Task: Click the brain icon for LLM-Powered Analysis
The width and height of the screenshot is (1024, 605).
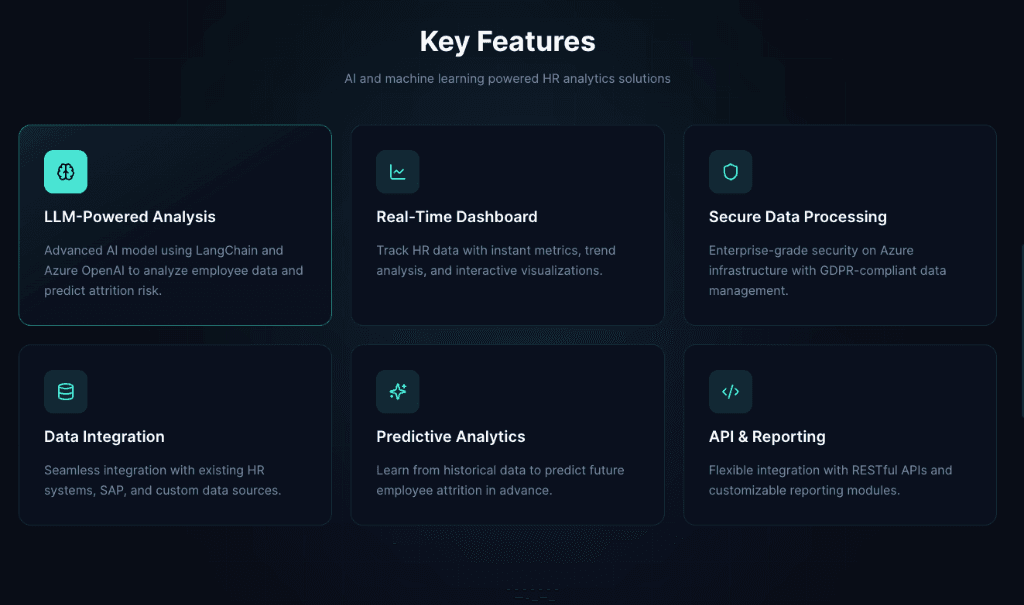Action: 66,172
